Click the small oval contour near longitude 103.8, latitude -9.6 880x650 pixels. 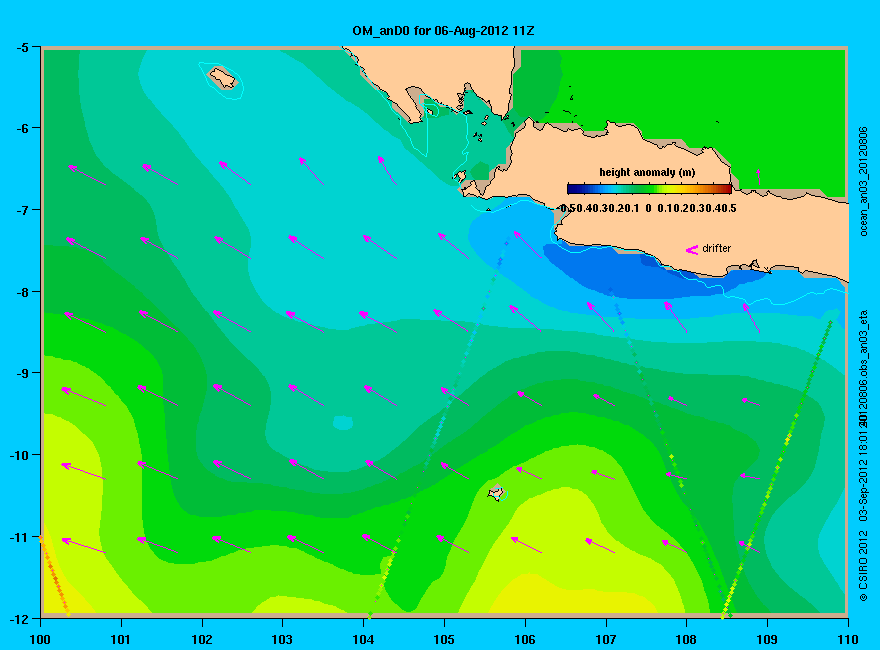pyautogui.click(x=342, y=422)
